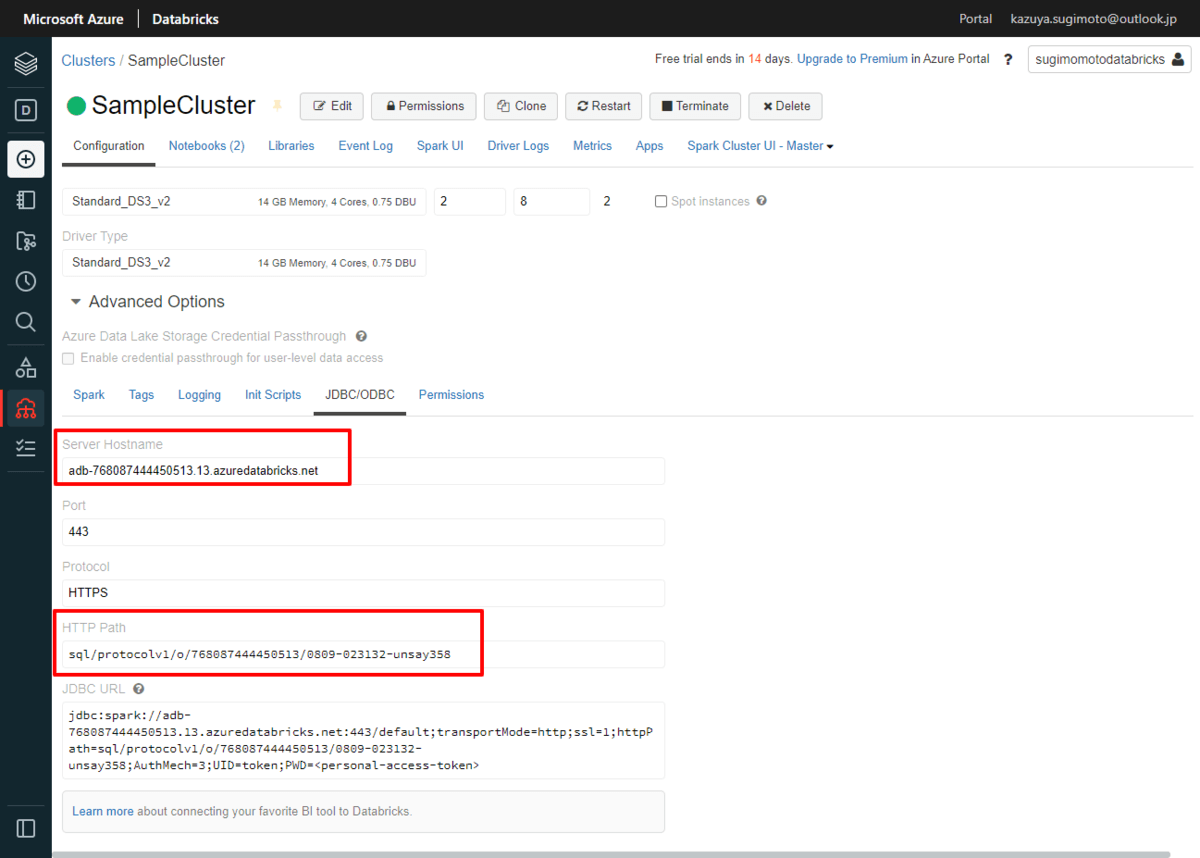Open the Workspace notebook icon in sidebar
This screenshot has height=858, width=1200.
point(26,200)
